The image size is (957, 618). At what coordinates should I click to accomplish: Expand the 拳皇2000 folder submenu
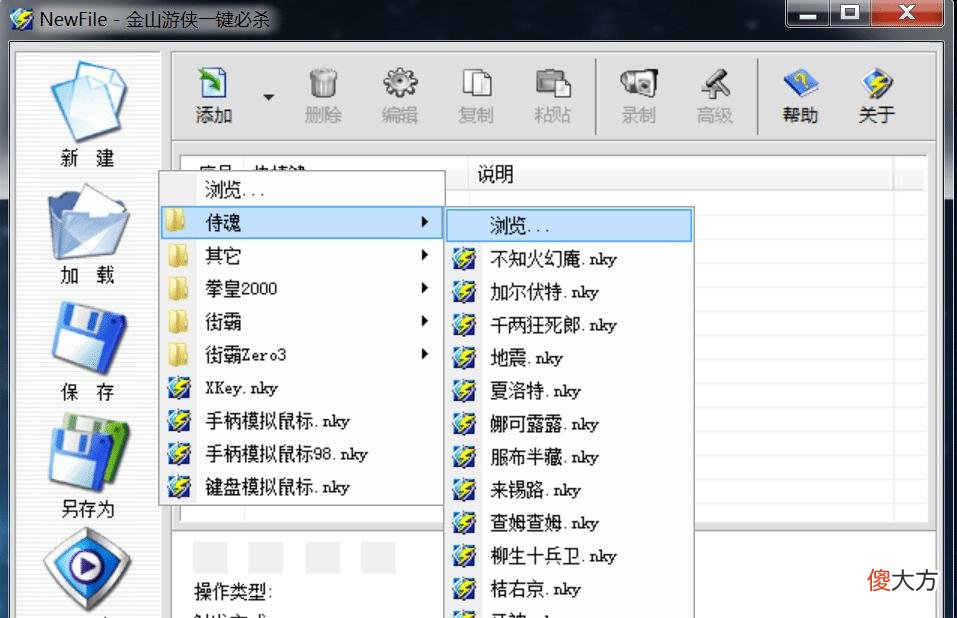[302, 288]
